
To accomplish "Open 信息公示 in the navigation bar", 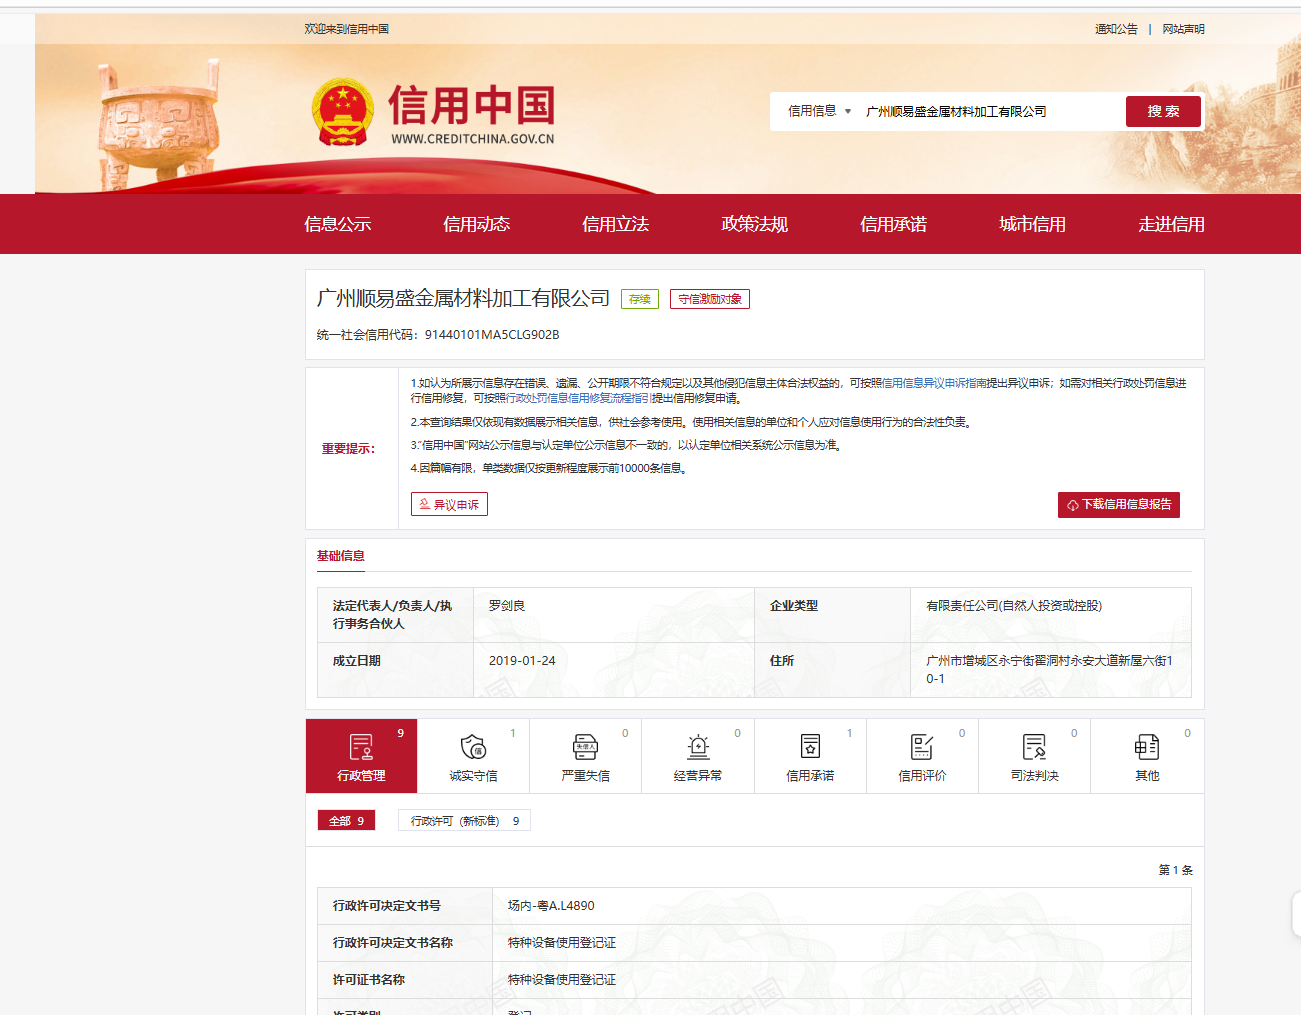I will click(x=337, y=224).
